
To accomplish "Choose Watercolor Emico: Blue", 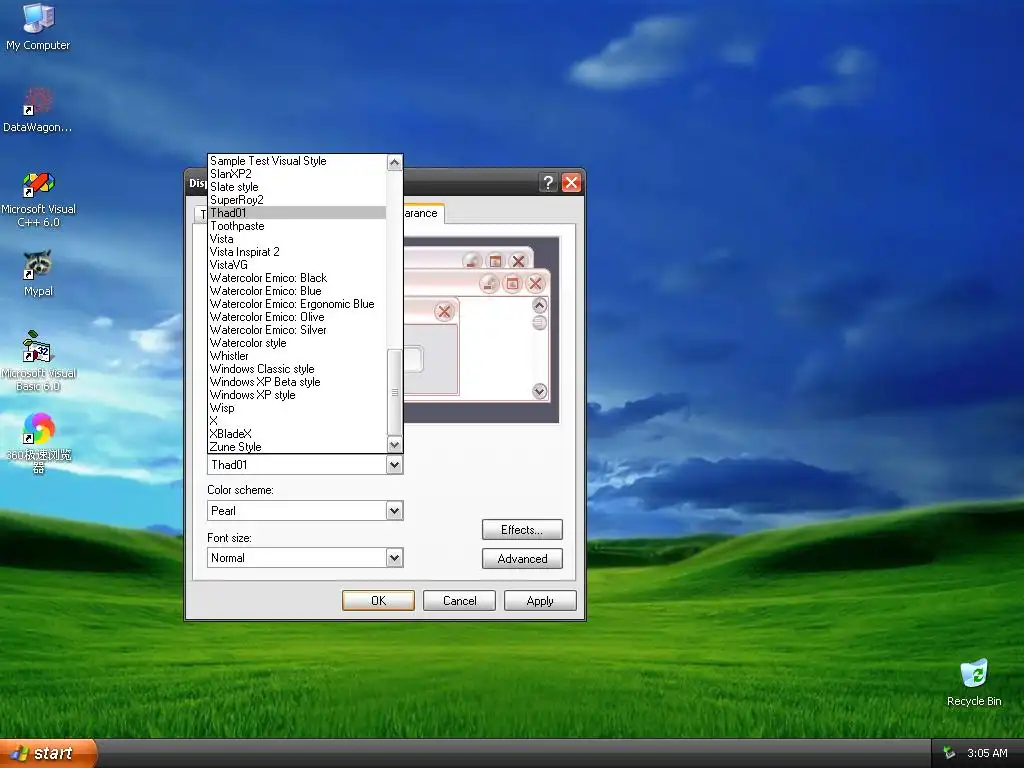I will click(297, 291).
